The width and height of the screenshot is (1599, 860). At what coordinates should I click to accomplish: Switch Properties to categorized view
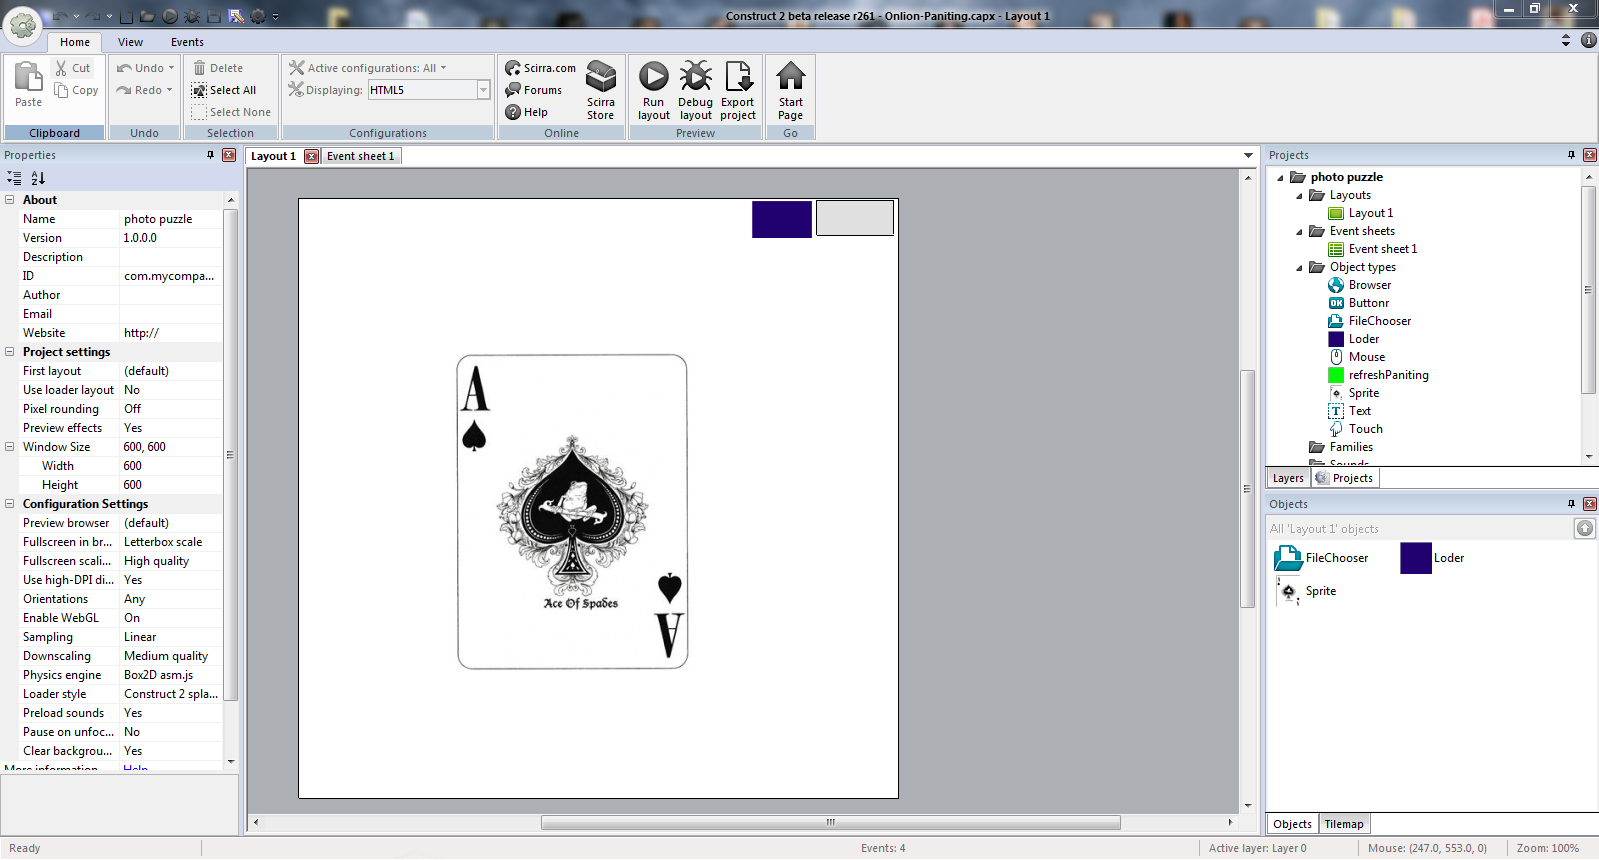pos(14,178)
